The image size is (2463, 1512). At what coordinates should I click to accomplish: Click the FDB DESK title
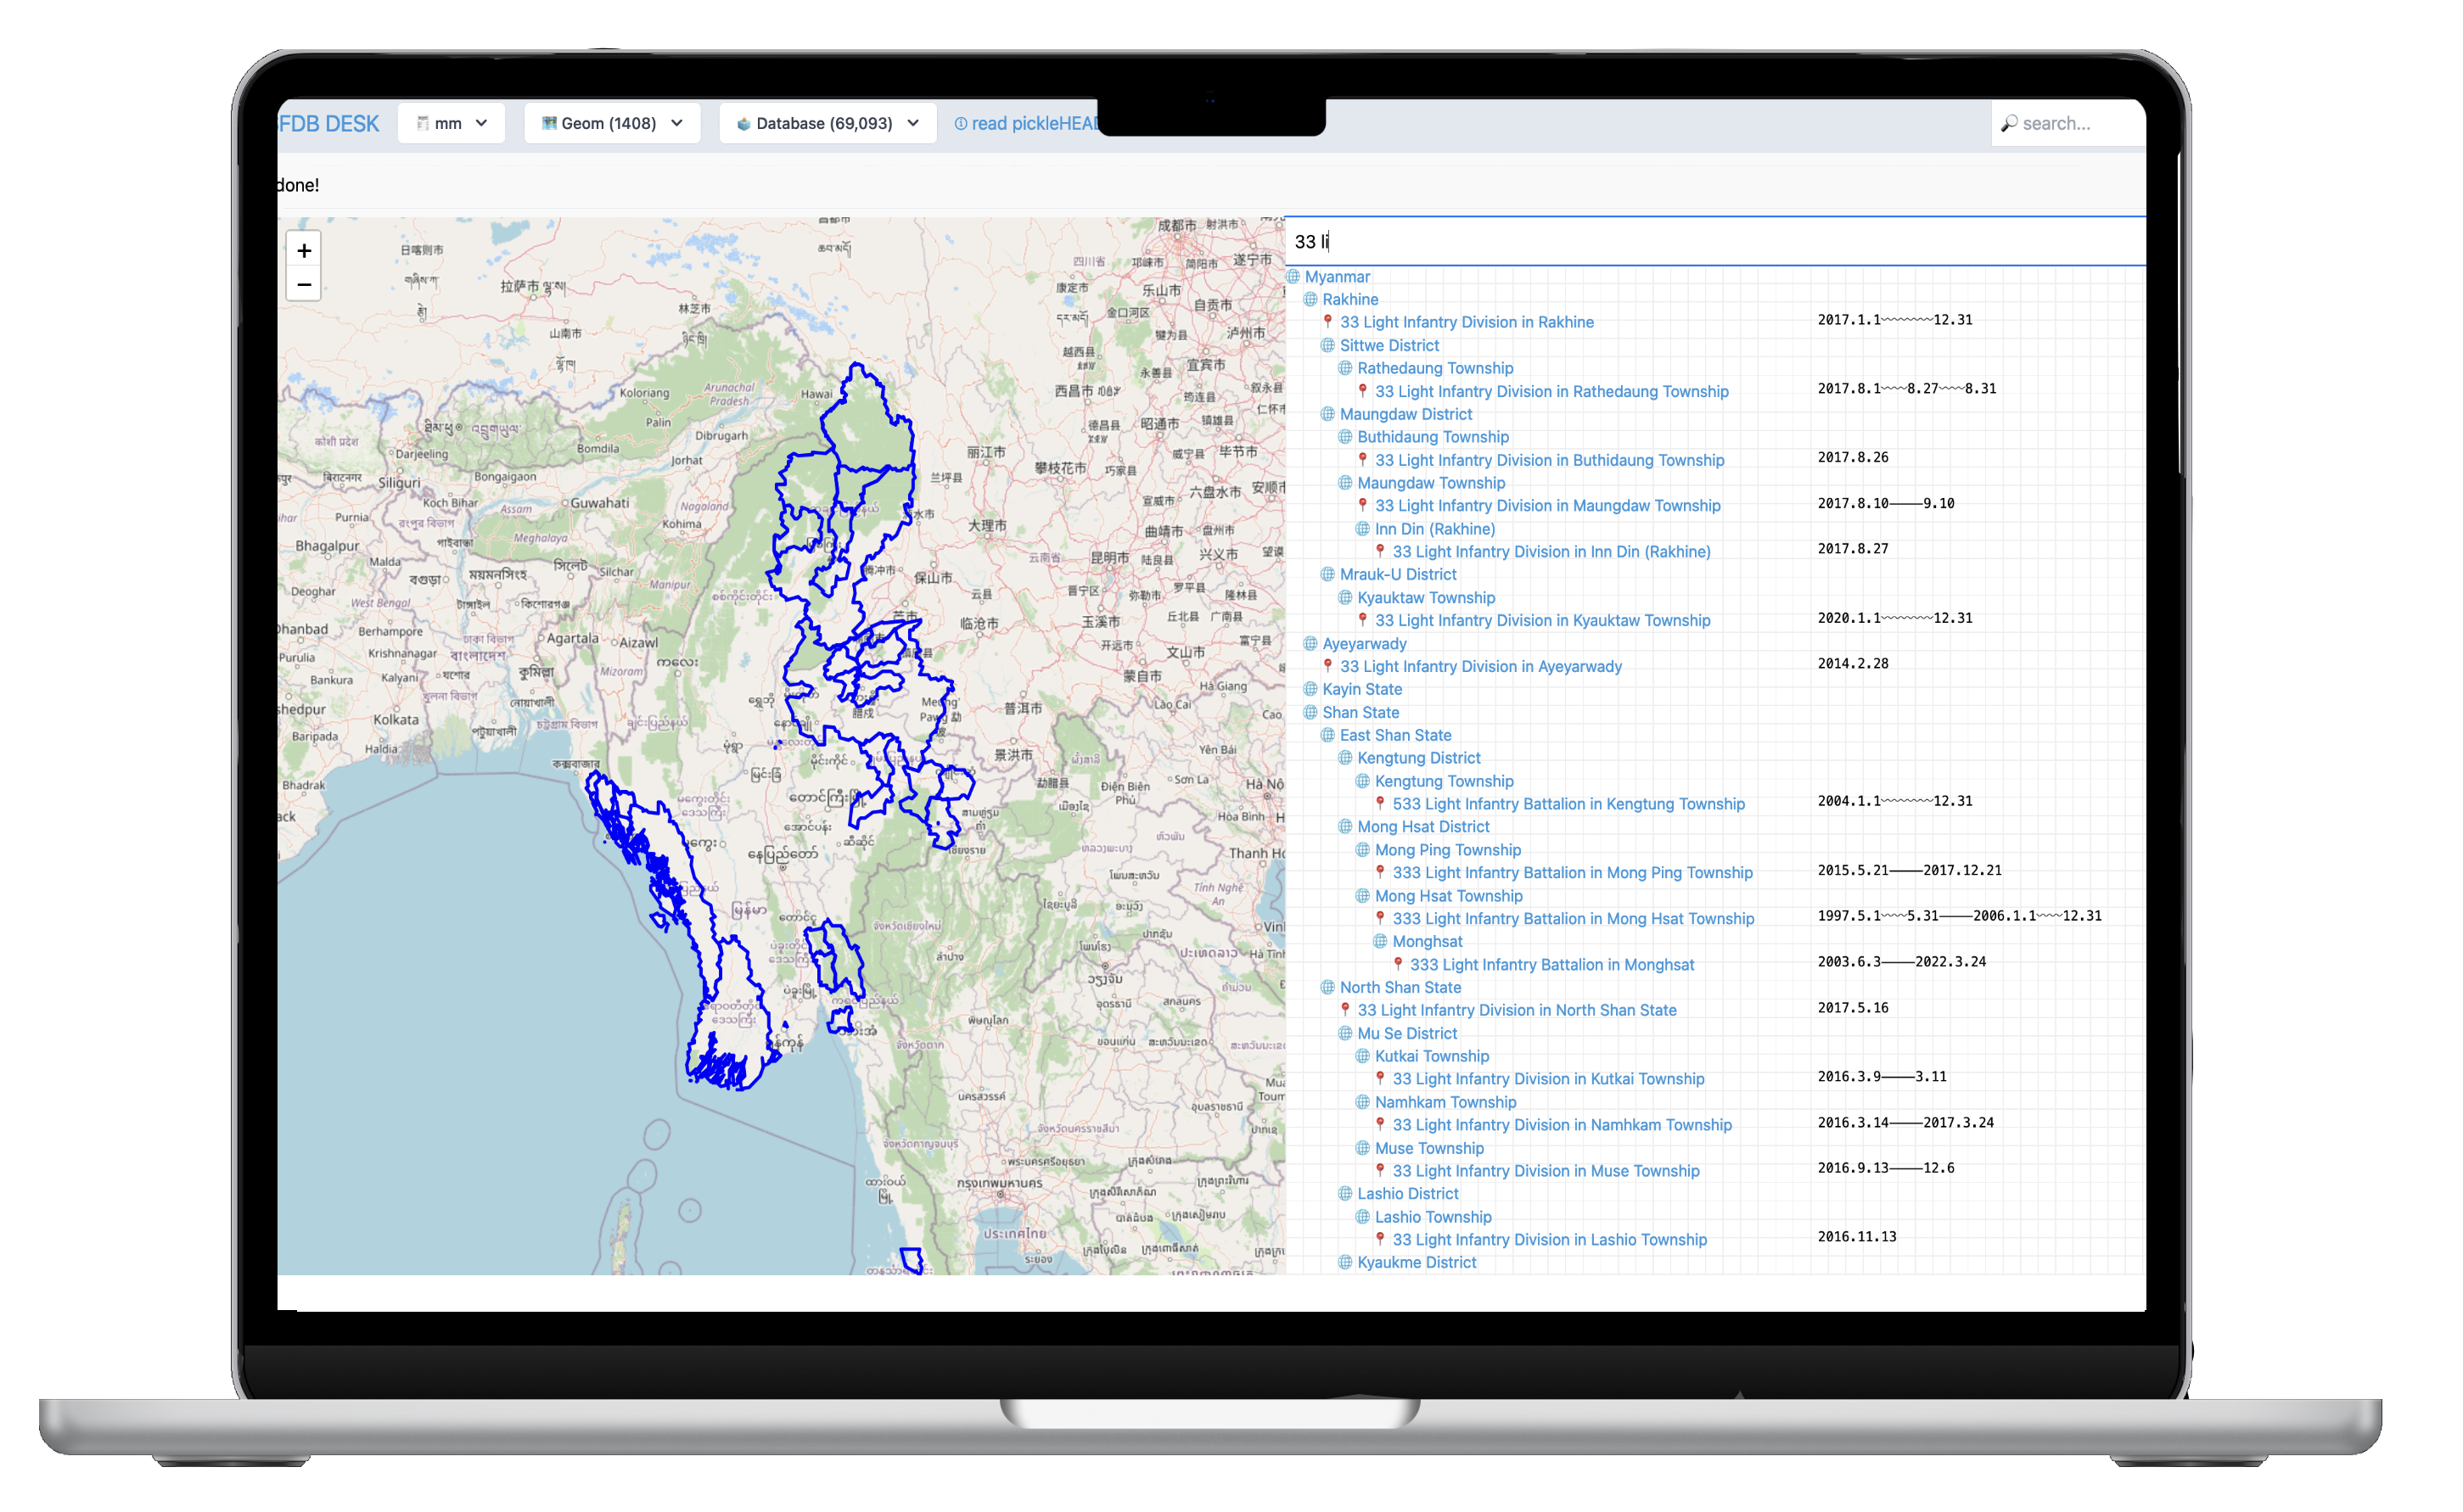click(329, 124)
